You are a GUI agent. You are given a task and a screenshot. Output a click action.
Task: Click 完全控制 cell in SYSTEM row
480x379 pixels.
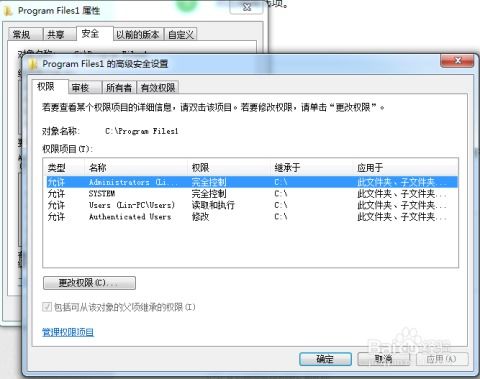click(x=209, y=194)
